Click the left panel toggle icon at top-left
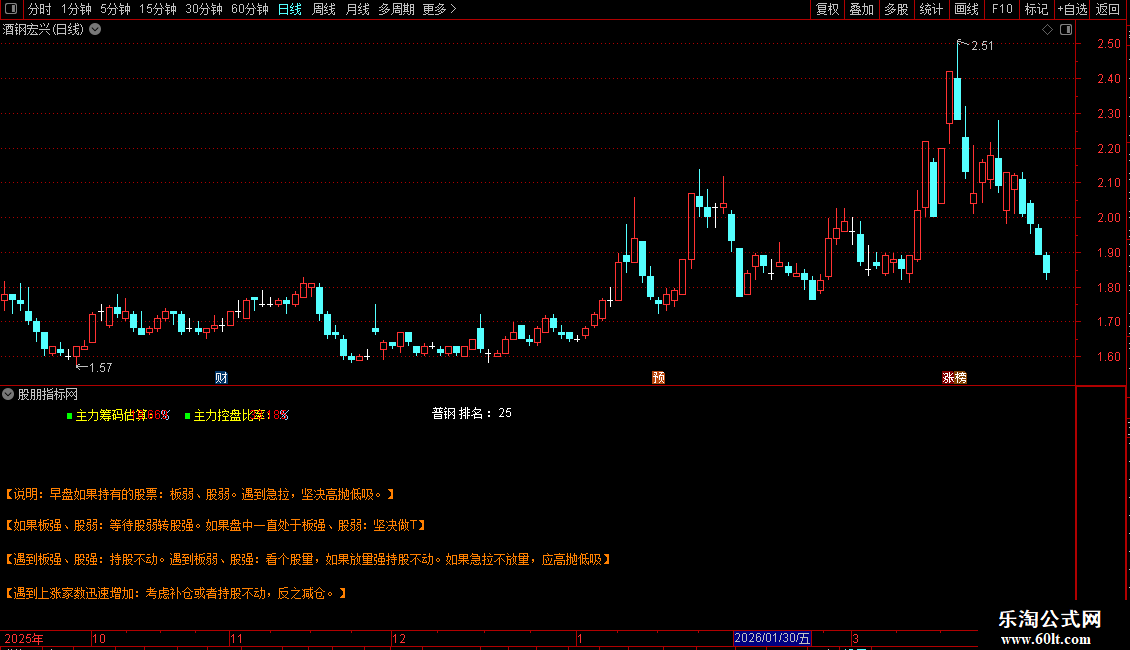This screenshot has height=650, width=1130. [11, 9]
